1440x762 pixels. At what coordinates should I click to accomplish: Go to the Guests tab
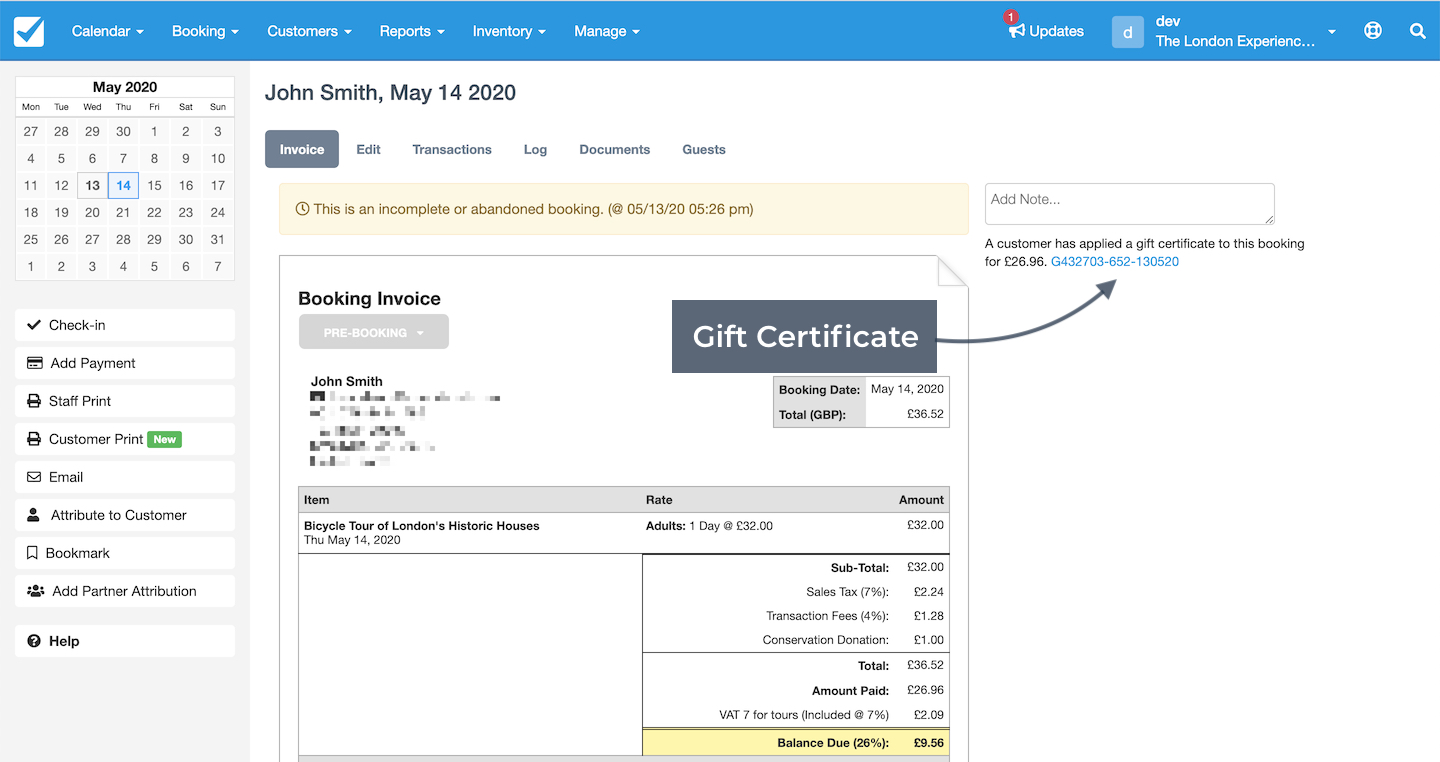click(704, 149)
